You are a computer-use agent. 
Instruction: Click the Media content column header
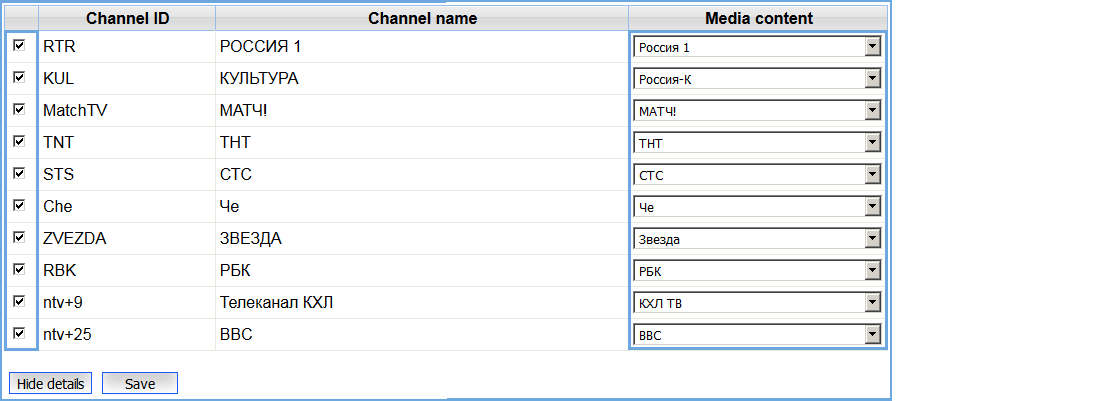pyautogui.click(x=758, y=19)
